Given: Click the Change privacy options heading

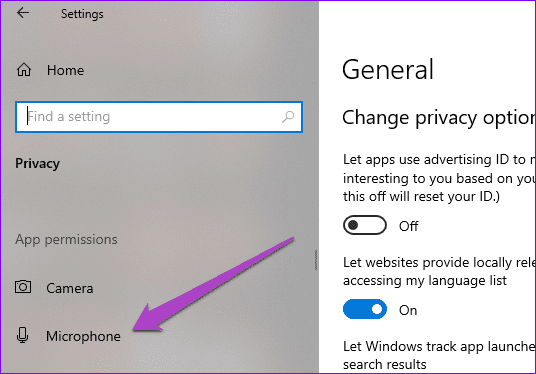Looking at the screenshot, I should click(x=439, y=118).
